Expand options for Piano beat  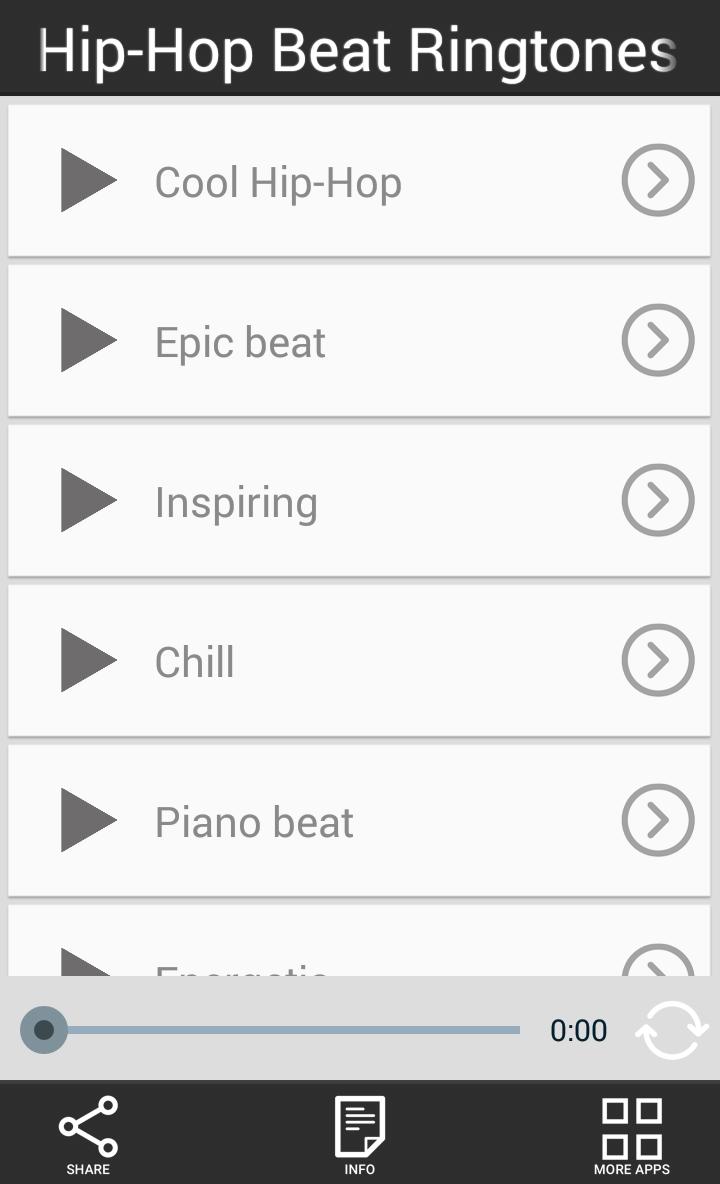tap(657, 820)
